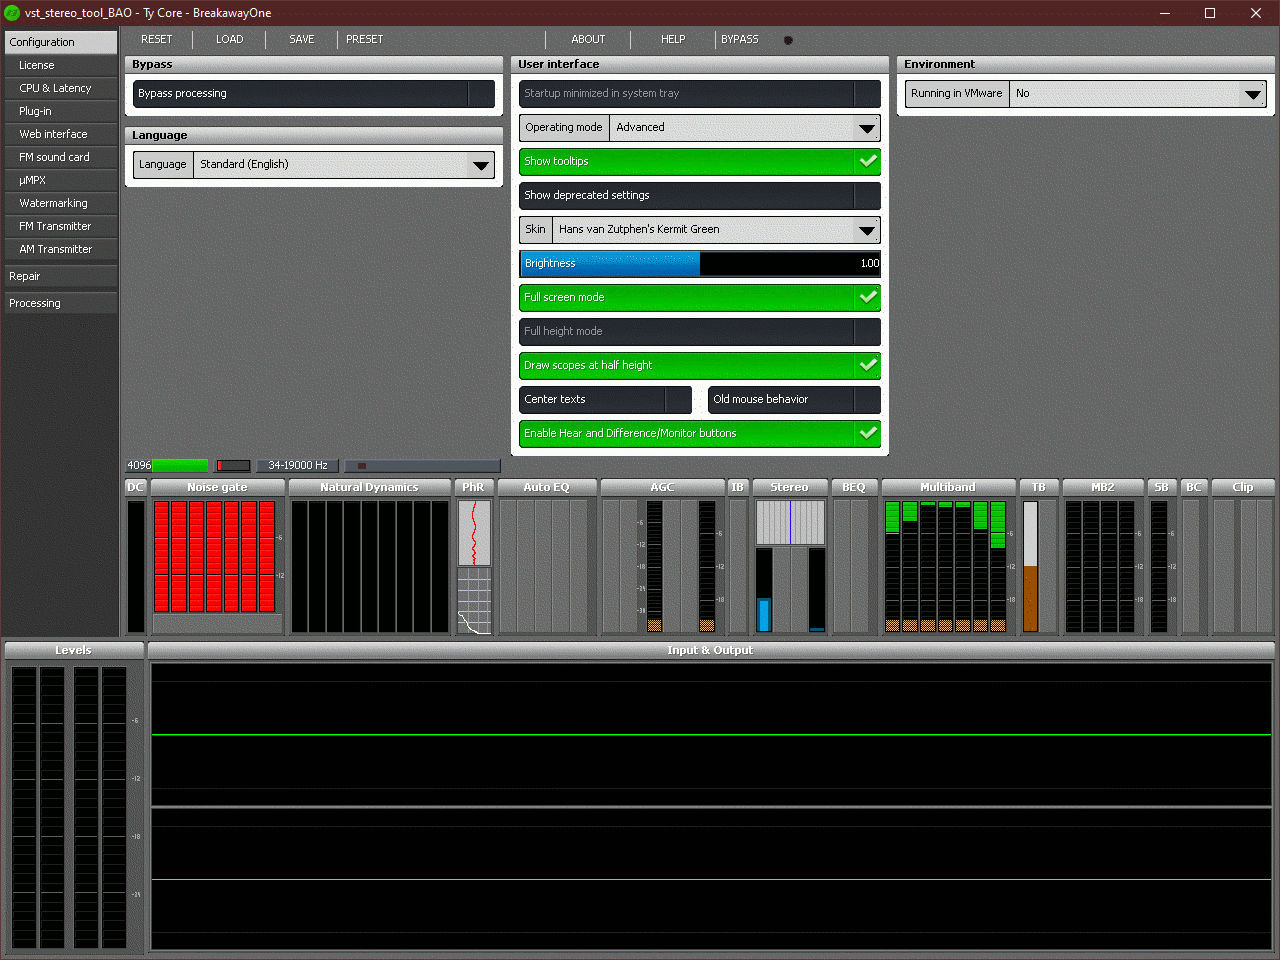Screen dimensions: 1280x960
Task: Open Watermarking page
Action: pyautogui.click(x=61, y=203)
